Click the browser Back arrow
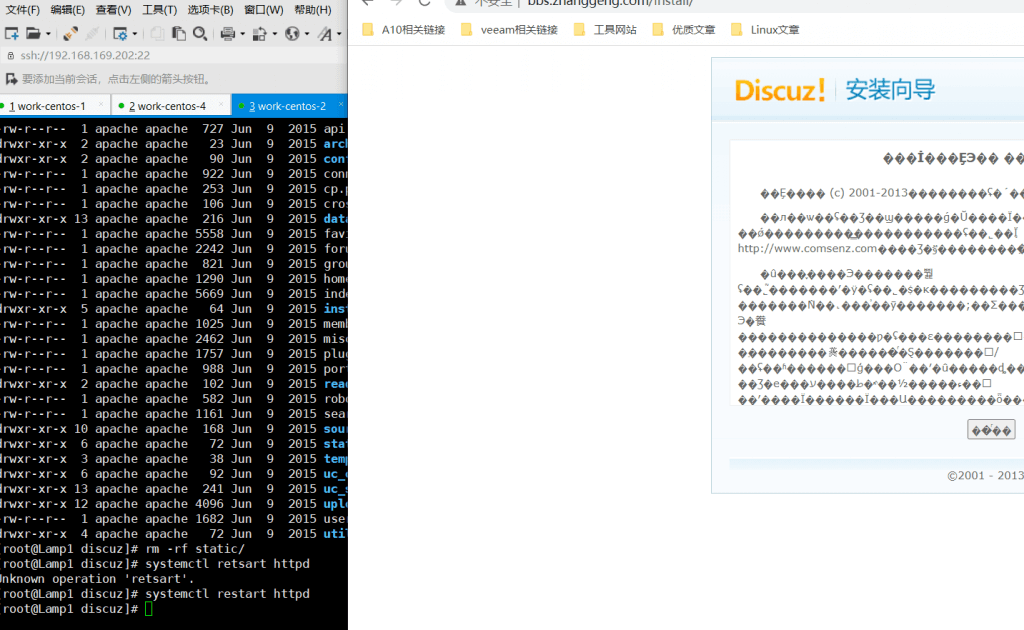1024x630 pixels. [x=368, y=3]
